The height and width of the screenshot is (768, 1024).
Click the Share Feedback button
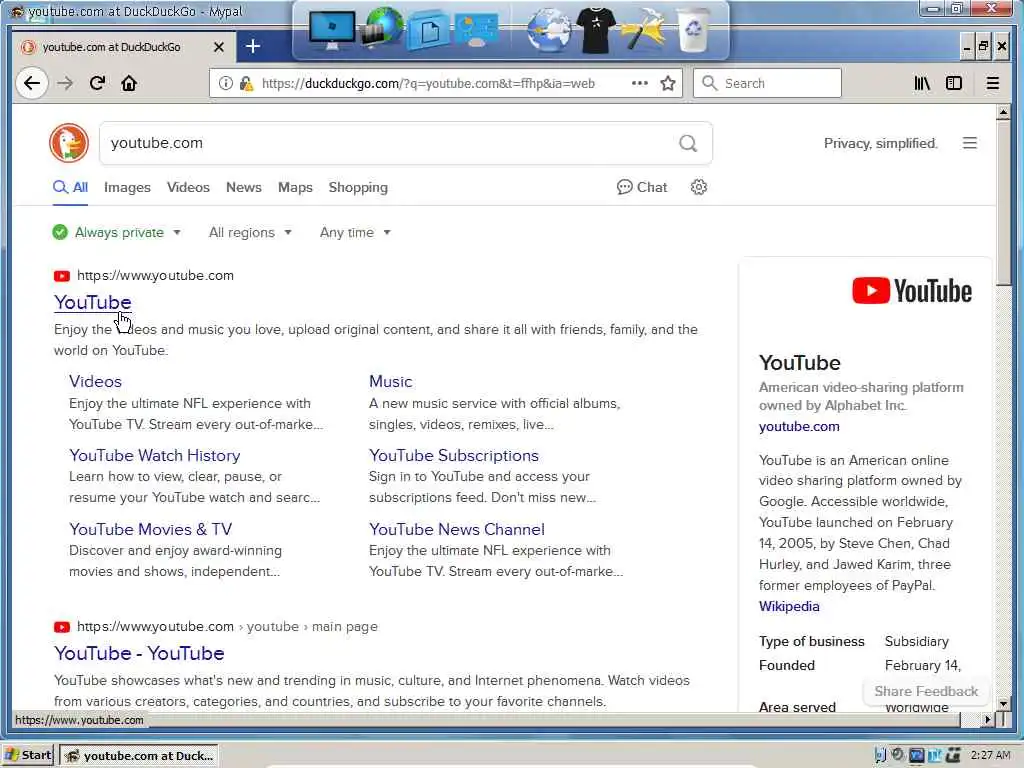(x=925, y=691)
